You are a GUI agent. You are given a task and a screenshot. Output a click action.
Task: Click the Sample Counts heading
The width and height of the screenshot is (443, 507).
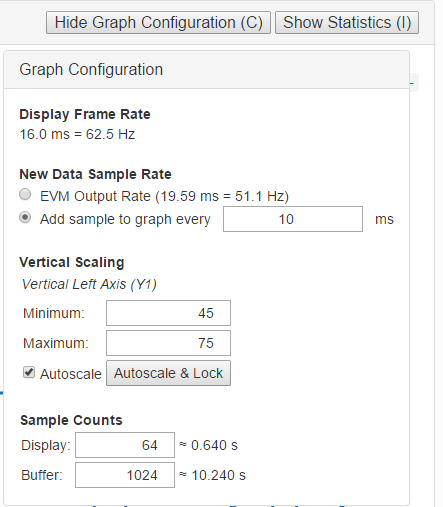[71, 420]
